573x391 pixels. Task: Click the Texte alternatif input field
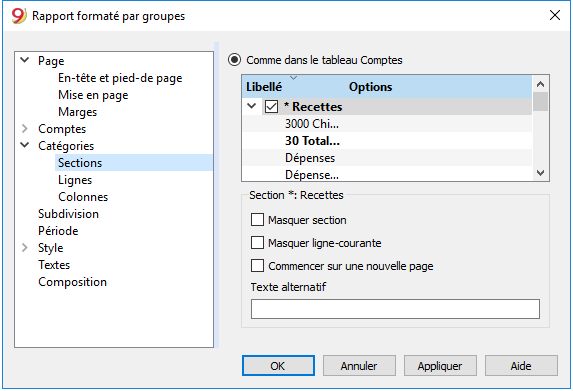pos(395,309)
